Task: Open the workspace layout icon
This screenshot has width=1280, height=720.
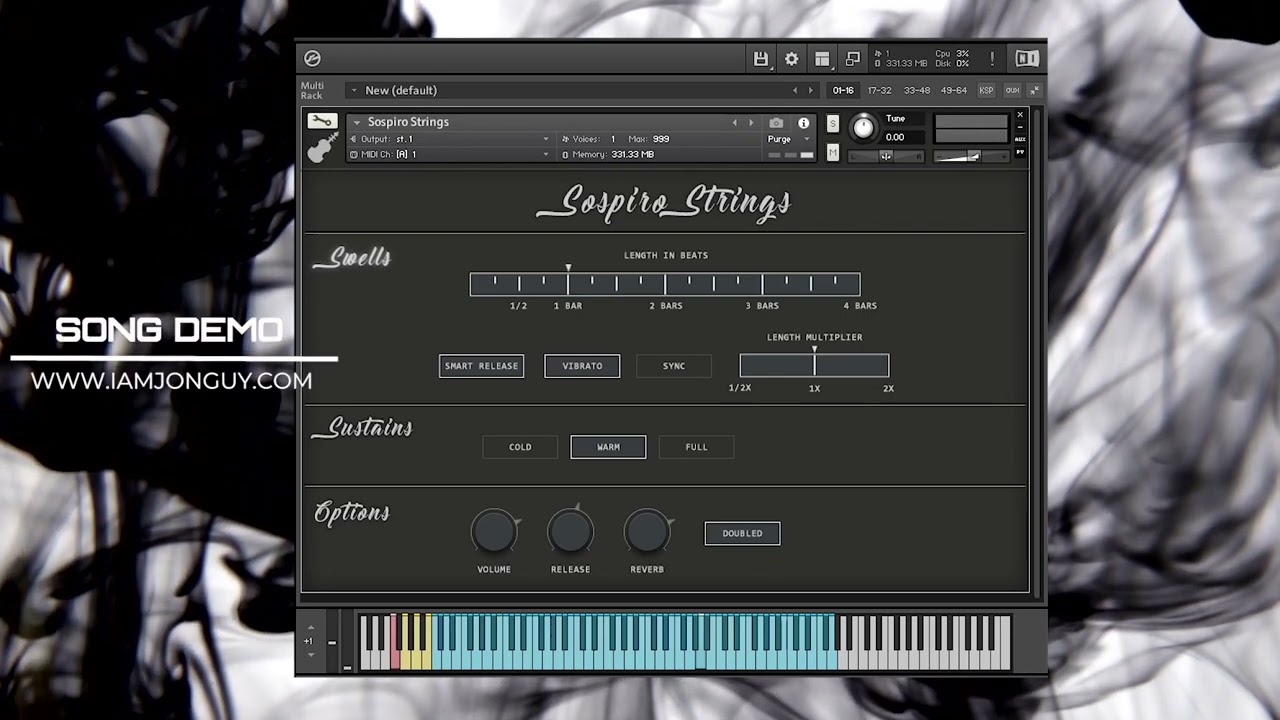Action: pos(822,59)
